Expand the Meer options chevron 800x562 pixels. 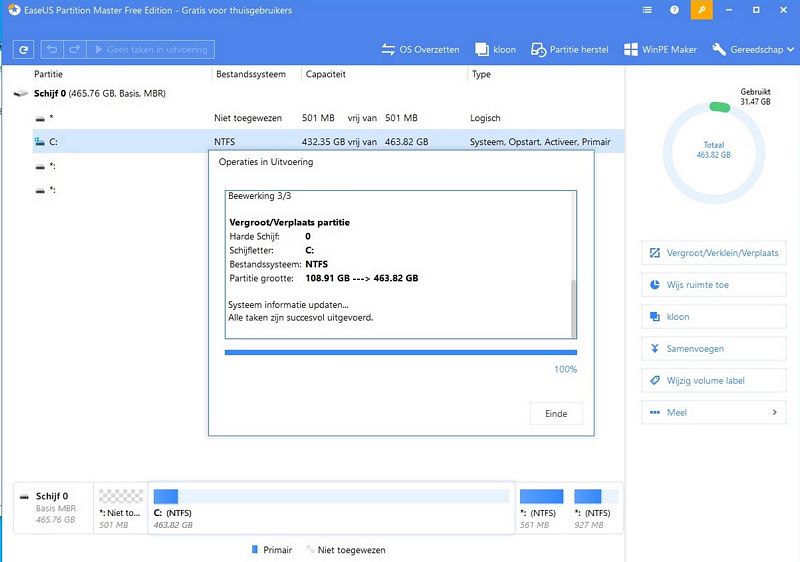774,412
